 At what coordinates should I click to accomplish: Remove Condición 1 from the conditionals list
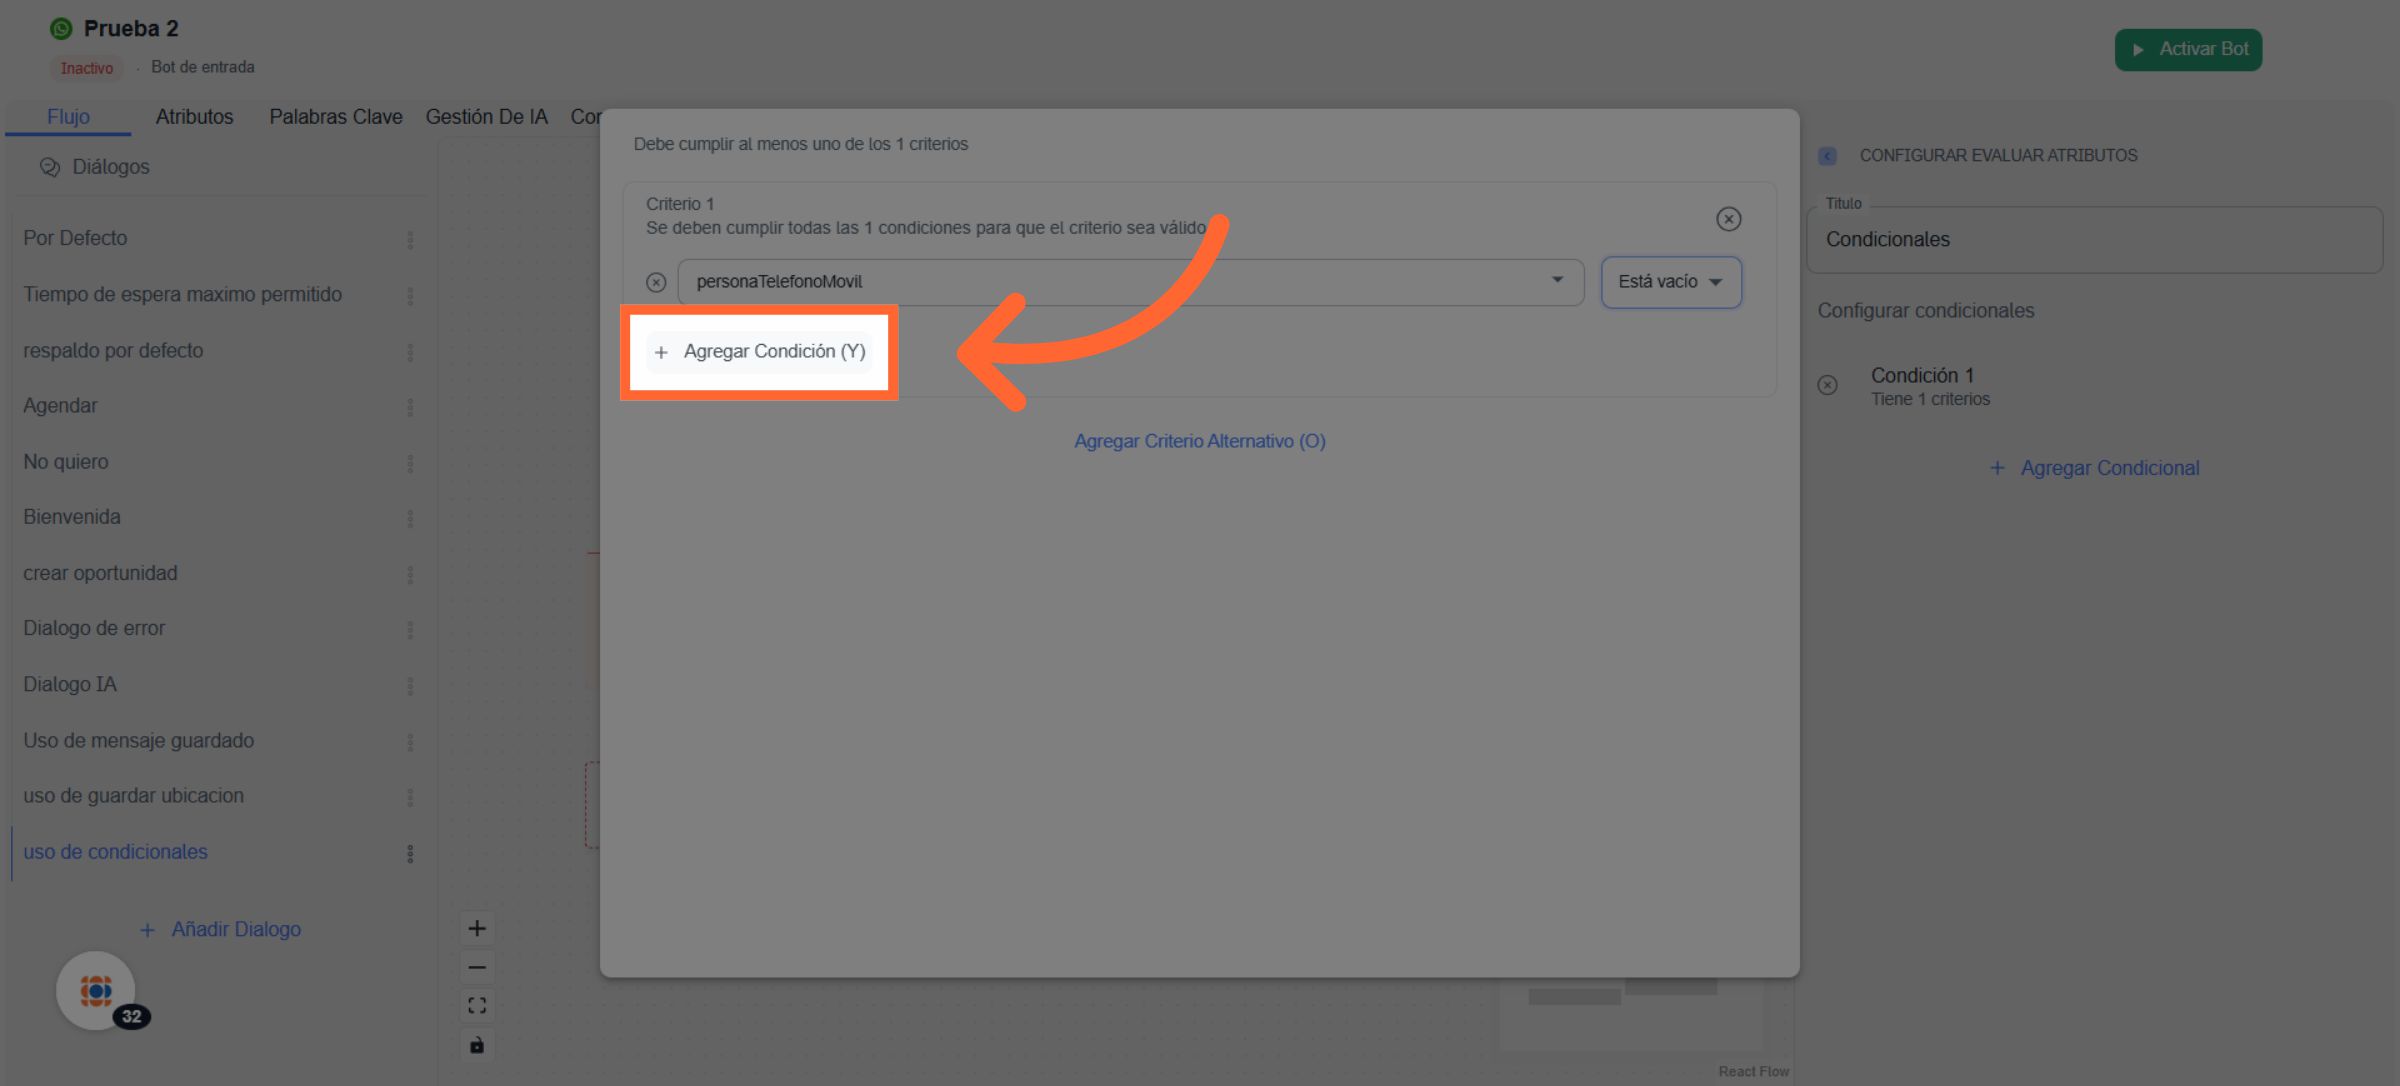click(x=1827, y=385)
